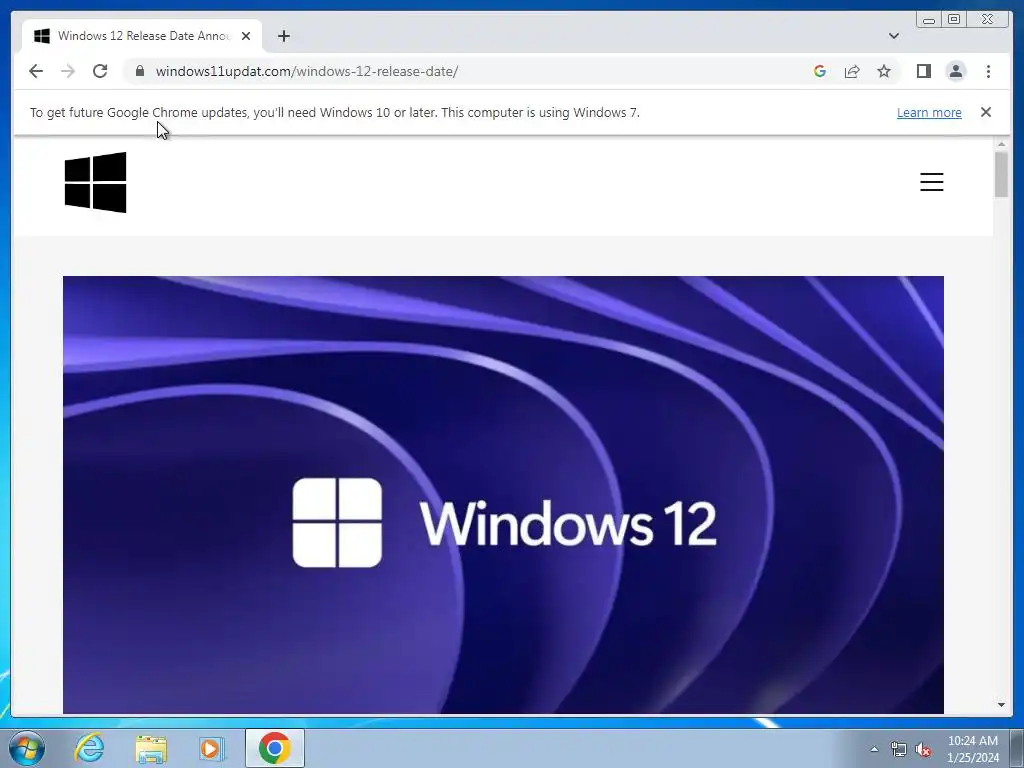Click the page scrollbar thumb
The width and height of the screenshot is (1024, 768).
click(1001, 174)
